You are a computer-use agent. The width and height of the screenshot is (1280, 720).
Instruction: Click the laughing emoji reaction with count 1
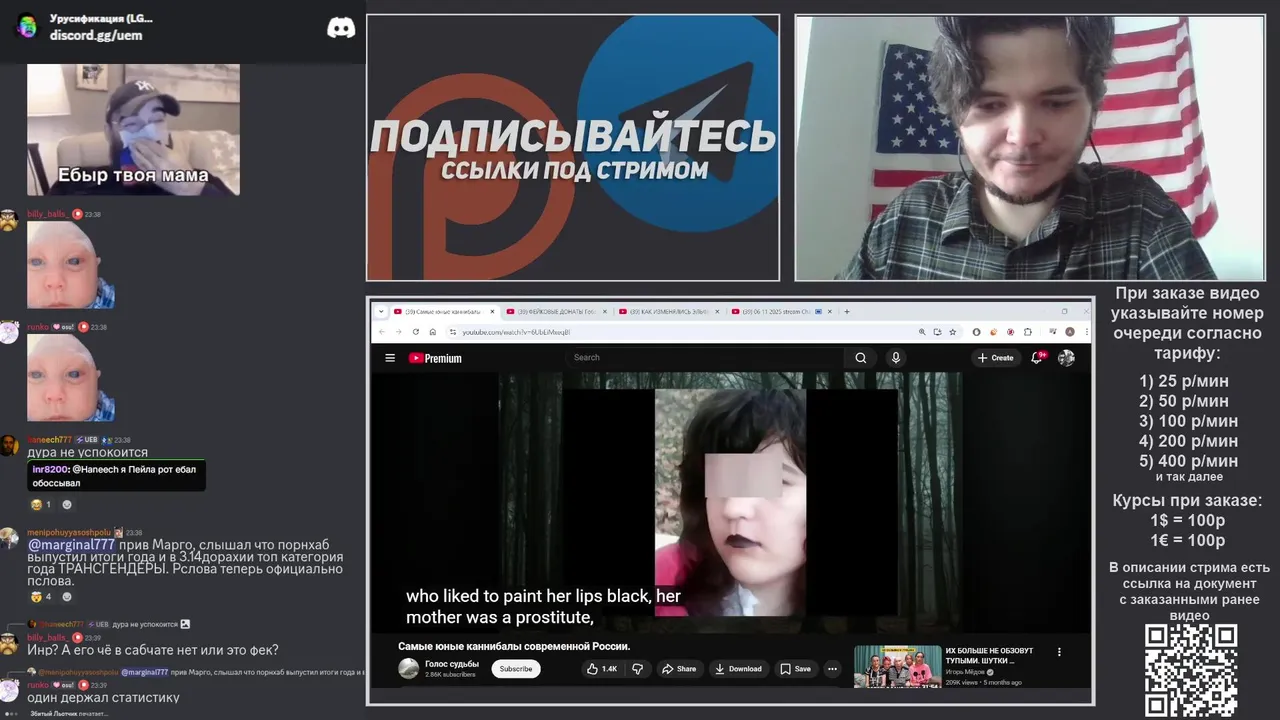[x=41, y=505]
